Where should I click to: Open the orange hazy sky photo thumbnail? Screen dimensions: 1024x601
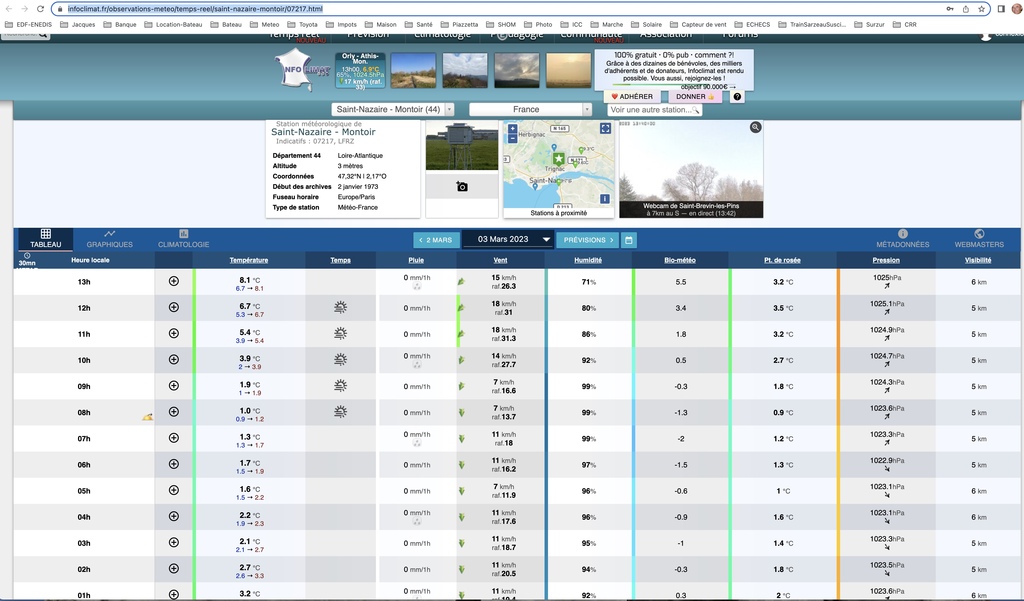point(568,71)
